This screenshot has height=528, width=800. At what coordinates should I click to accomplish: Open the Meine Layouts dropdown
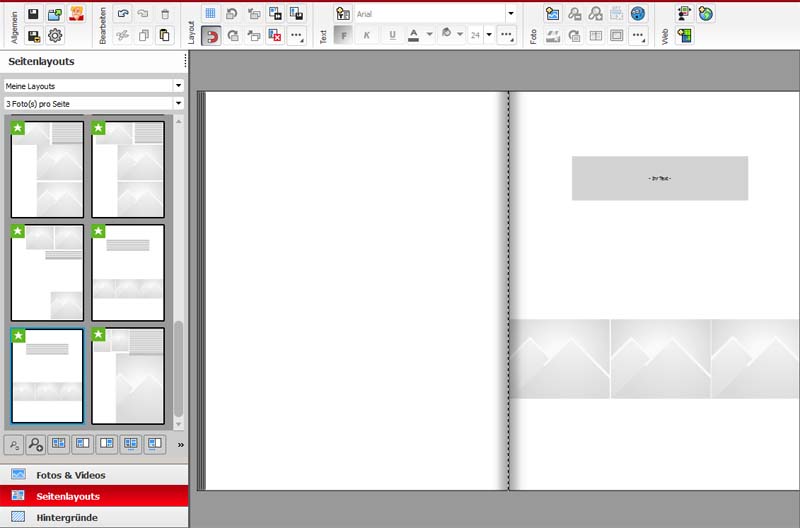coord(94,86)
